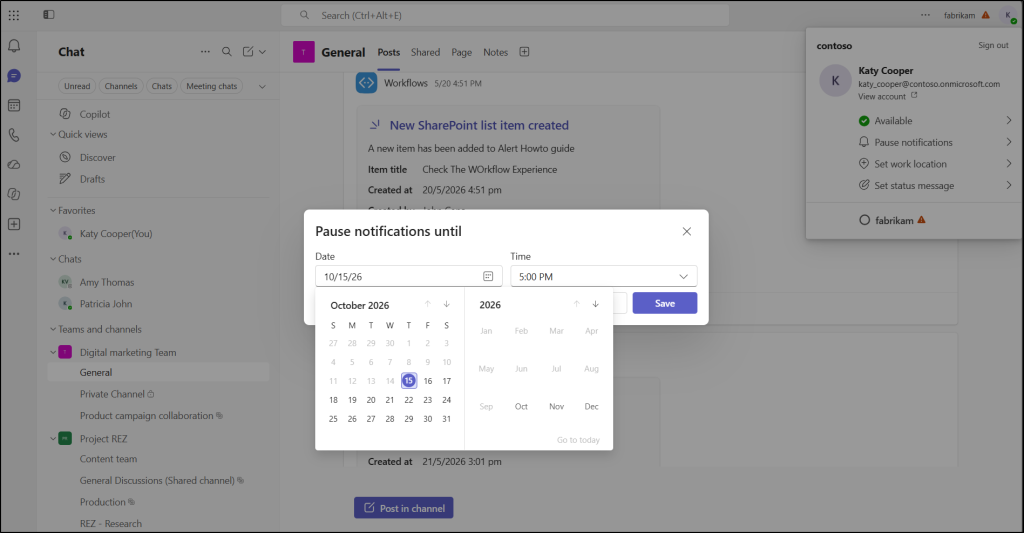
Task: Open Set status message menu
Action: 935,185
